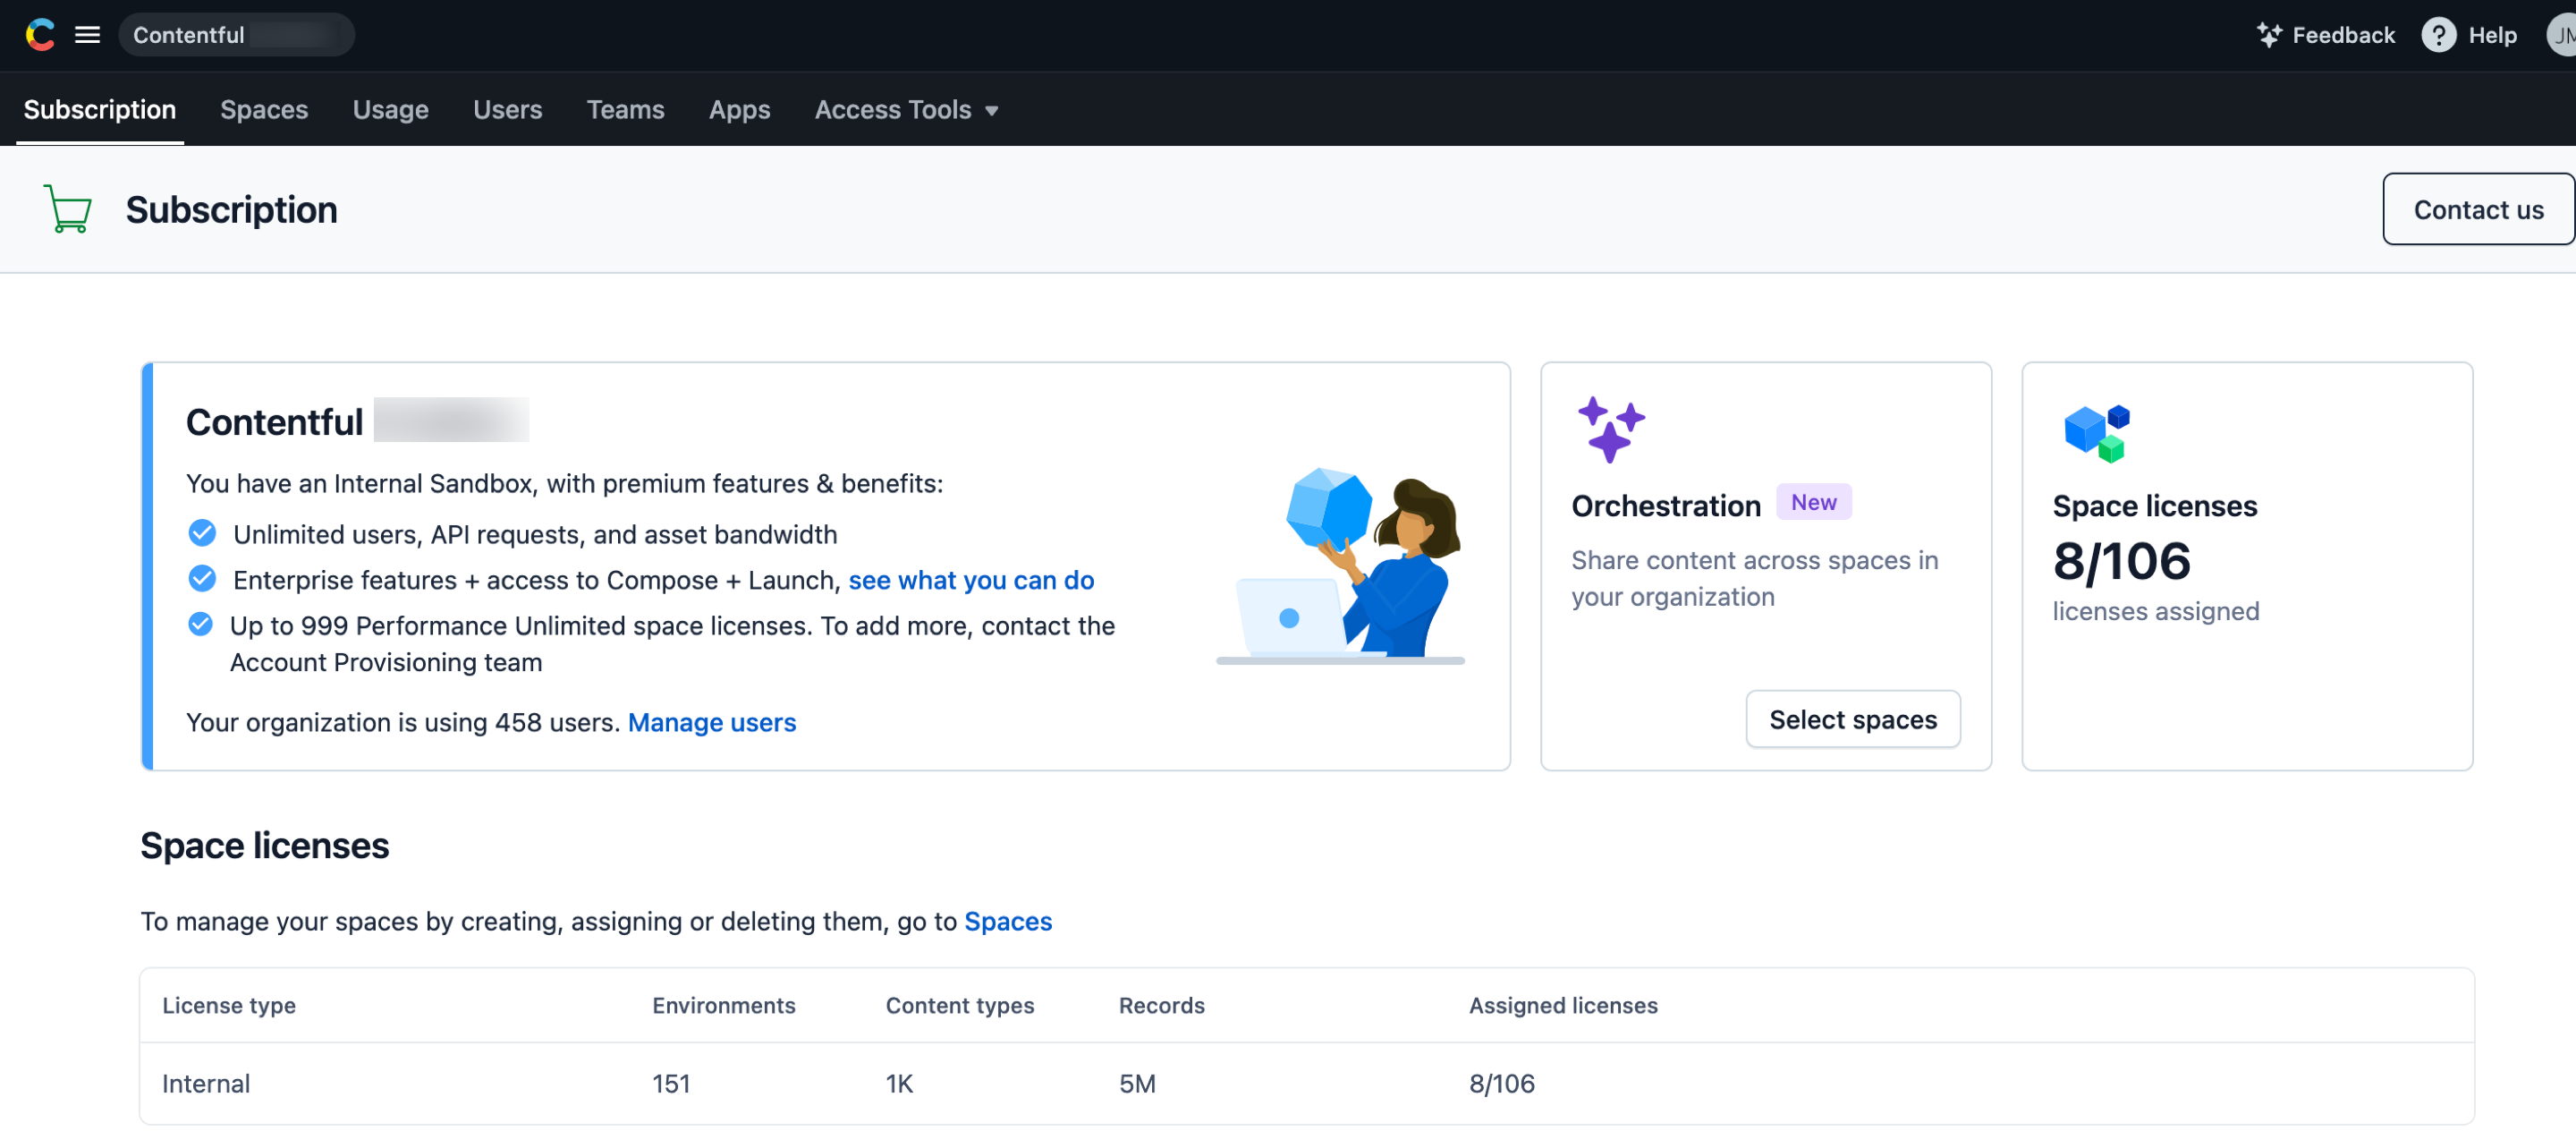Screen dimensions: 2576x1131
Task: Click the Access Tools caret arrow
Action: click(x=991, y=111)
